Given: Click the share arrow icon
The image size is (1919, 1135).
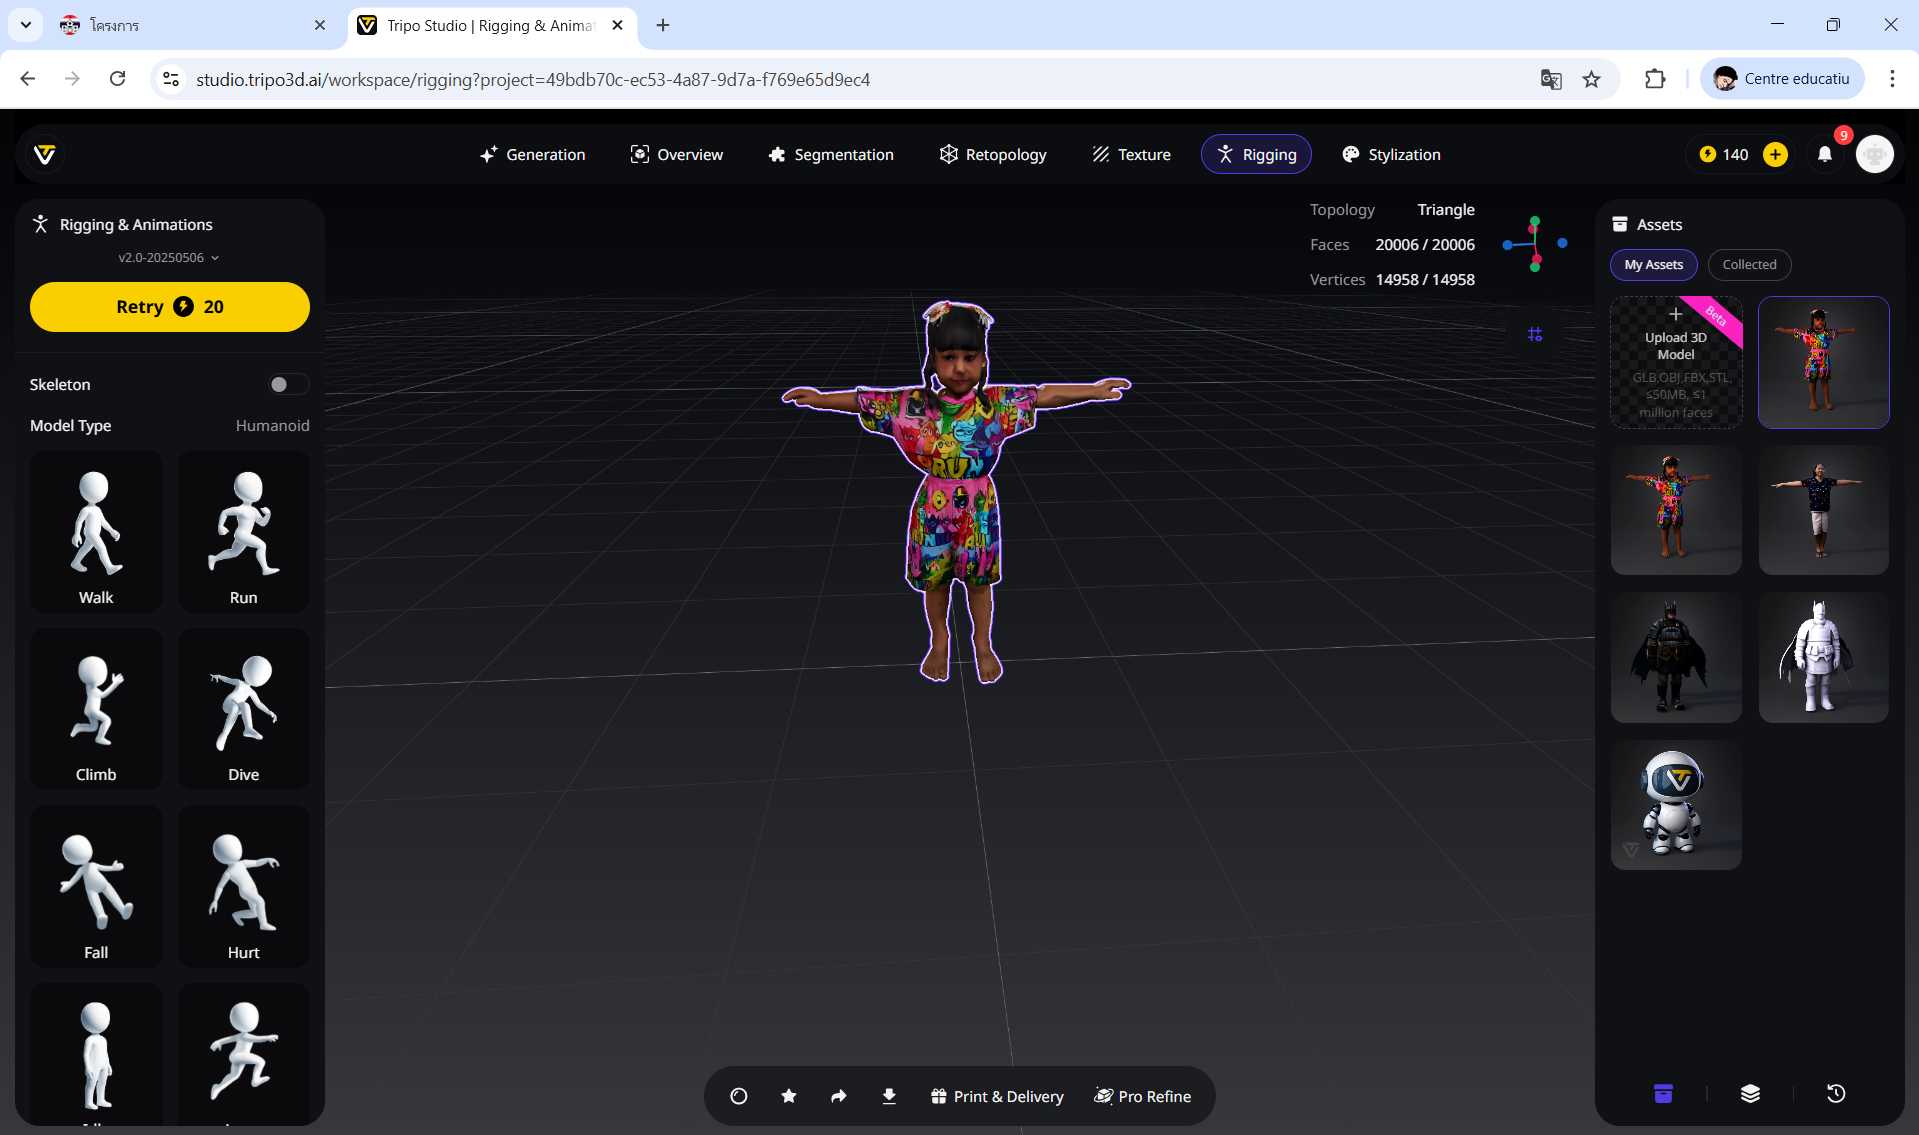Looking at the screenshot, I should click(838, 1096).
